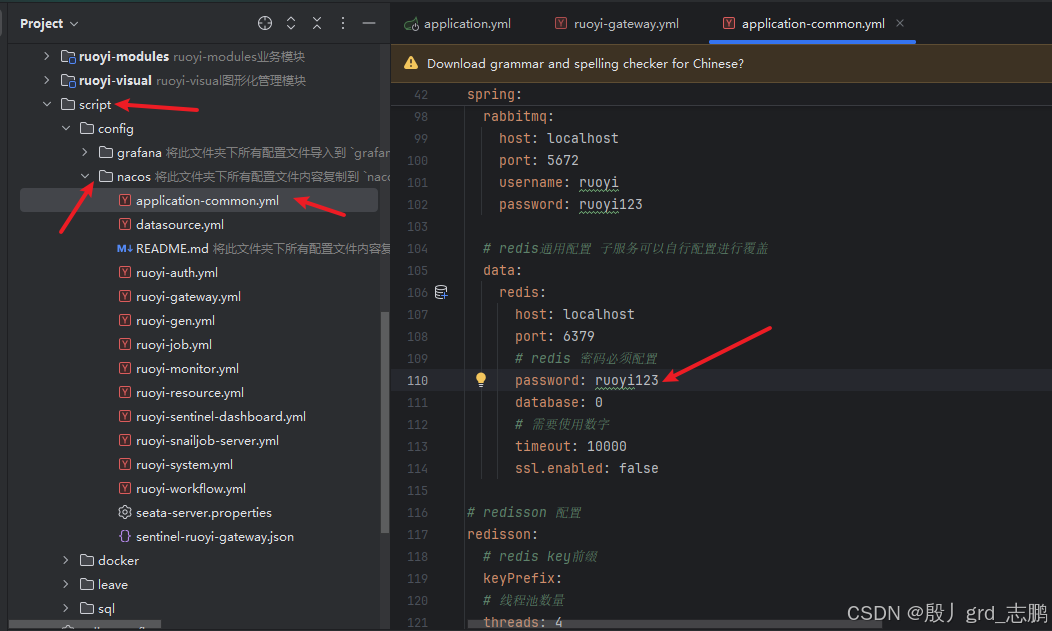Close the application-common.yml tab
Screen dimensions: 1052x631
click(x=900, y=23)
